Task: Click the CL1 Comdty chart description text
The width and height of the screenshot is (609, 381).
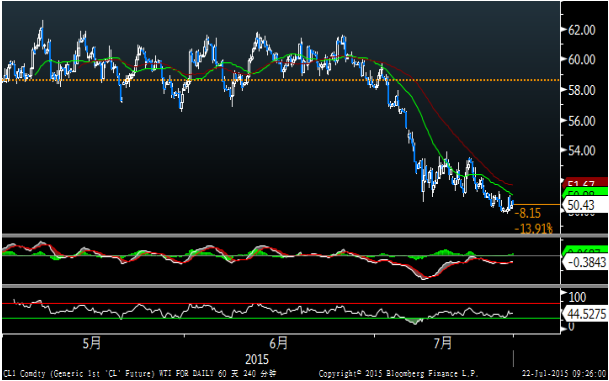Action: [x=140, y=374]
